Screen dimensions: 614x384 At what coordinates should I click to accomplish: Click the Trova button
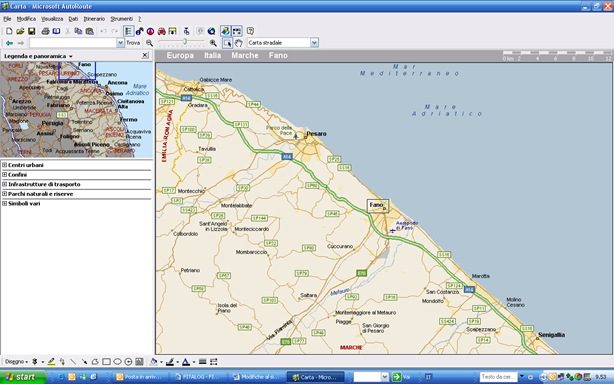pos(133,43)
